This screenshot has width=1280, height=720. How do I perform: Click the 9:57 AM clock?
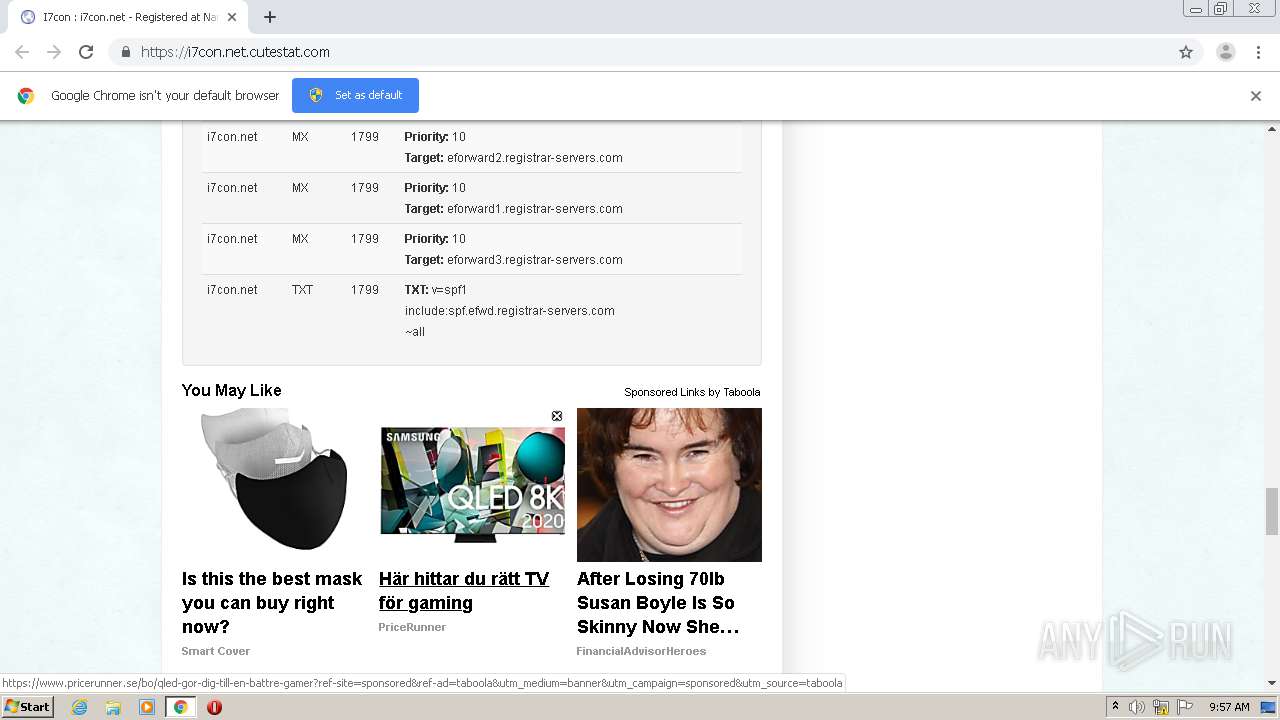(1229, 707)
